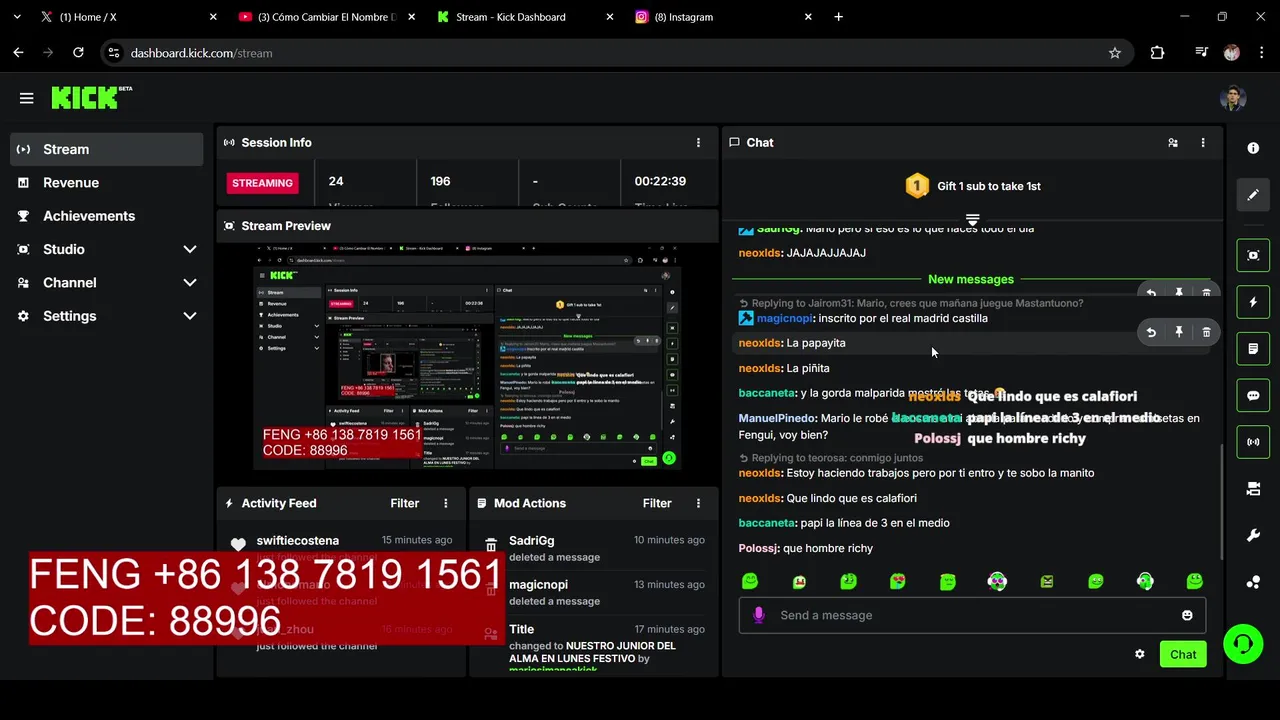Click the chat panel vertical scrollbar
The height and width of the screenshot is (720, 1280).
point(1221,500)
